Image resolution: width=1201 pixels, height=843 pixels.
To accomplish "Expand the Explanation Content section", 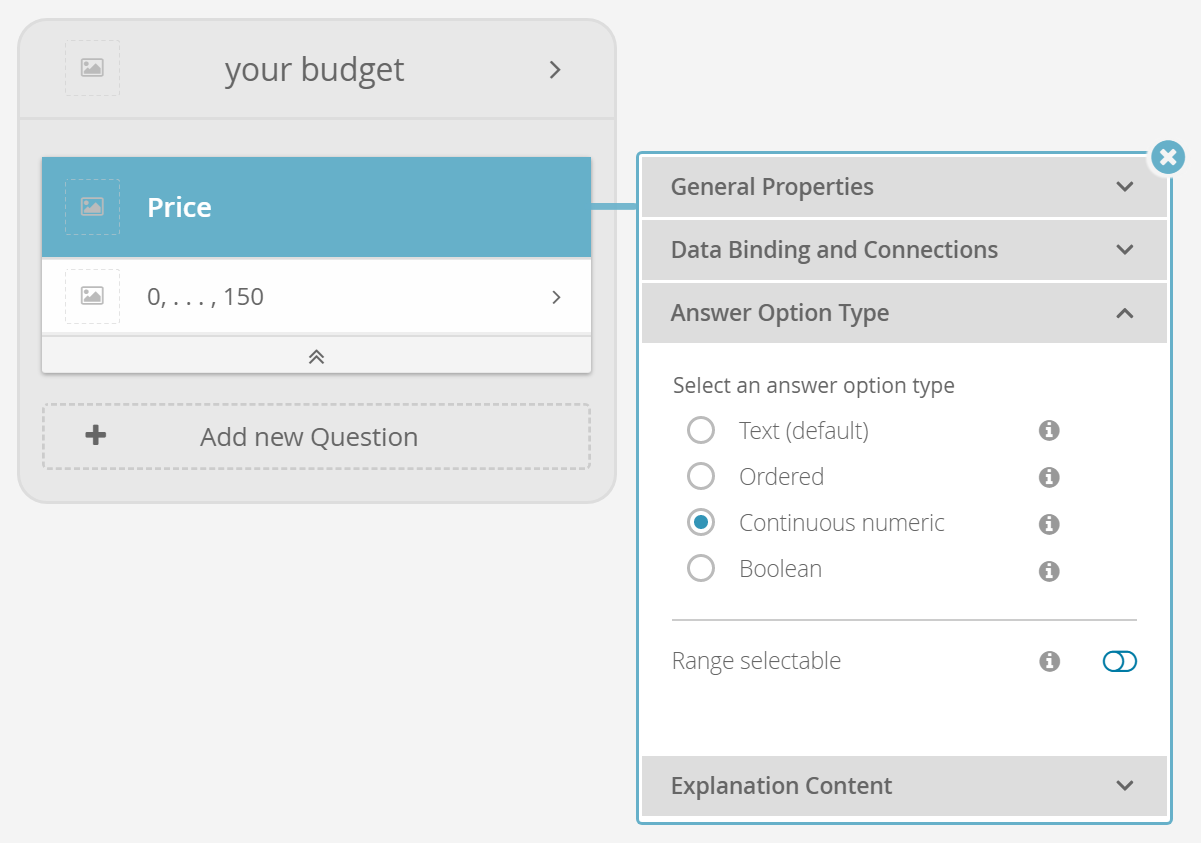I will (x=904, y=786).
